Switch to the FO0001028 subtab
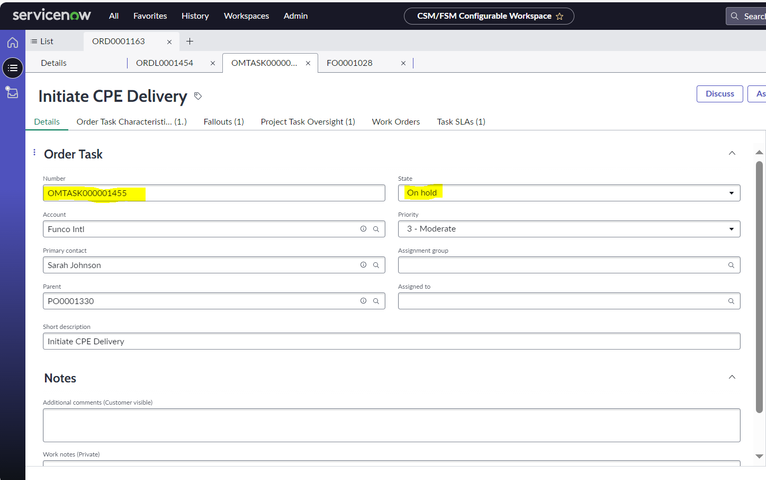Viewport: 766px width, 480px height. pyautogui.click(x=349, y=63)
